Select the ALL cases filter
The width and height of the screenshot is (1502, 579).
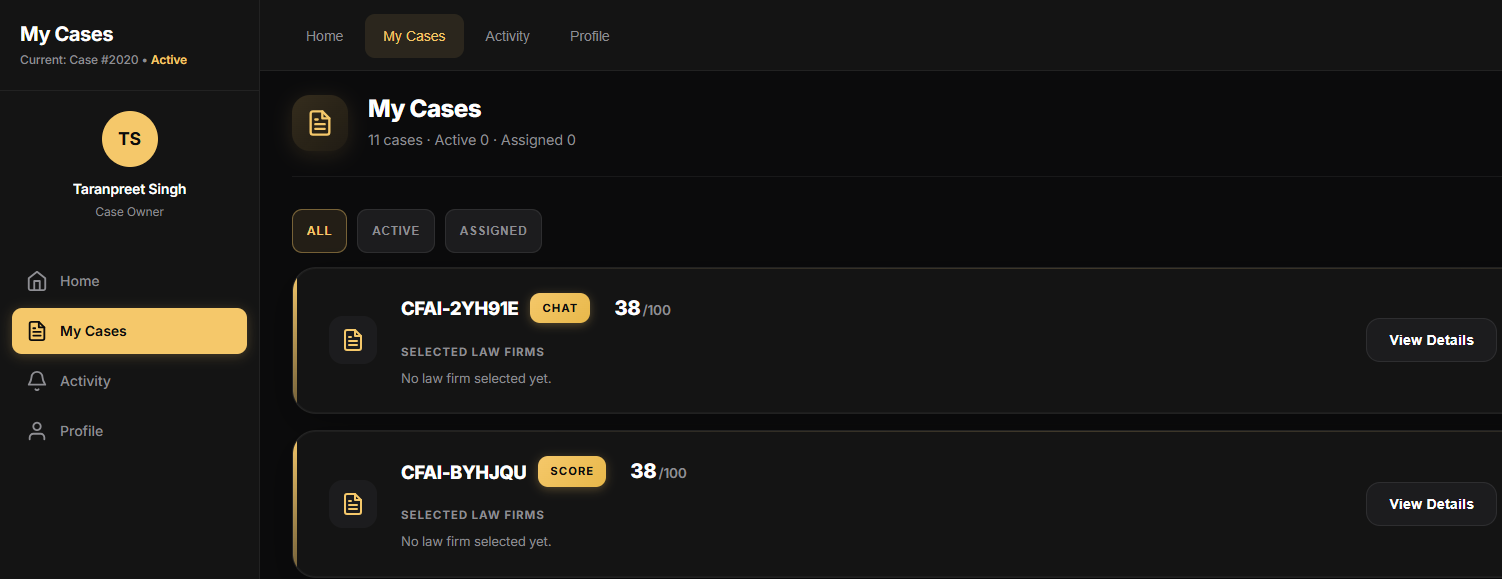click(319, 230)
